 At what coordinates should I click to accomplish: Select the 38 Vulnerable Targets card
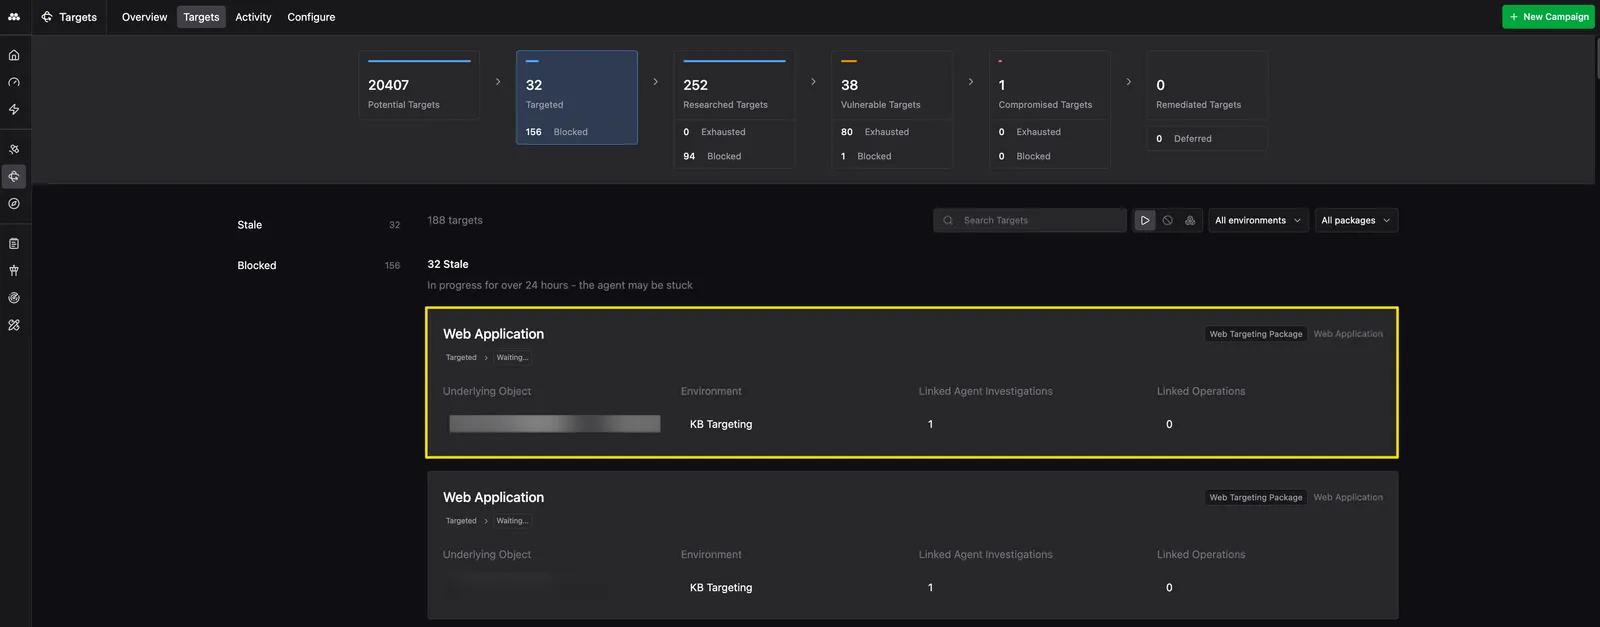click(892, 86)
